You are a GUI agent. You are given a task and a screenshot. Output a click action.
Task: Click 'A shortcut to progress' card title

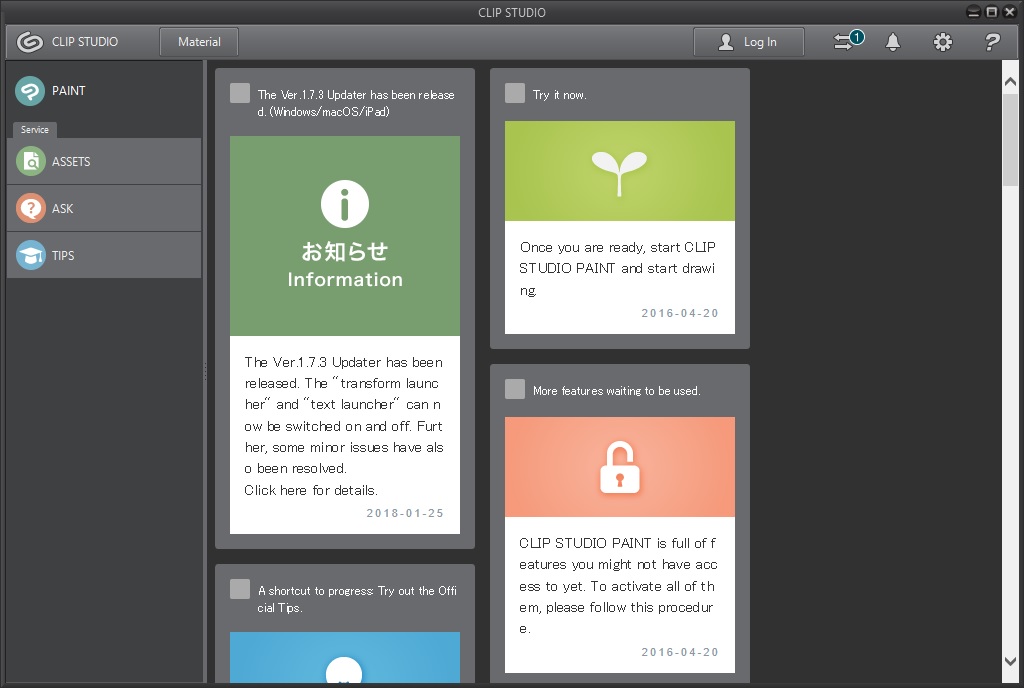click(357, 599)
